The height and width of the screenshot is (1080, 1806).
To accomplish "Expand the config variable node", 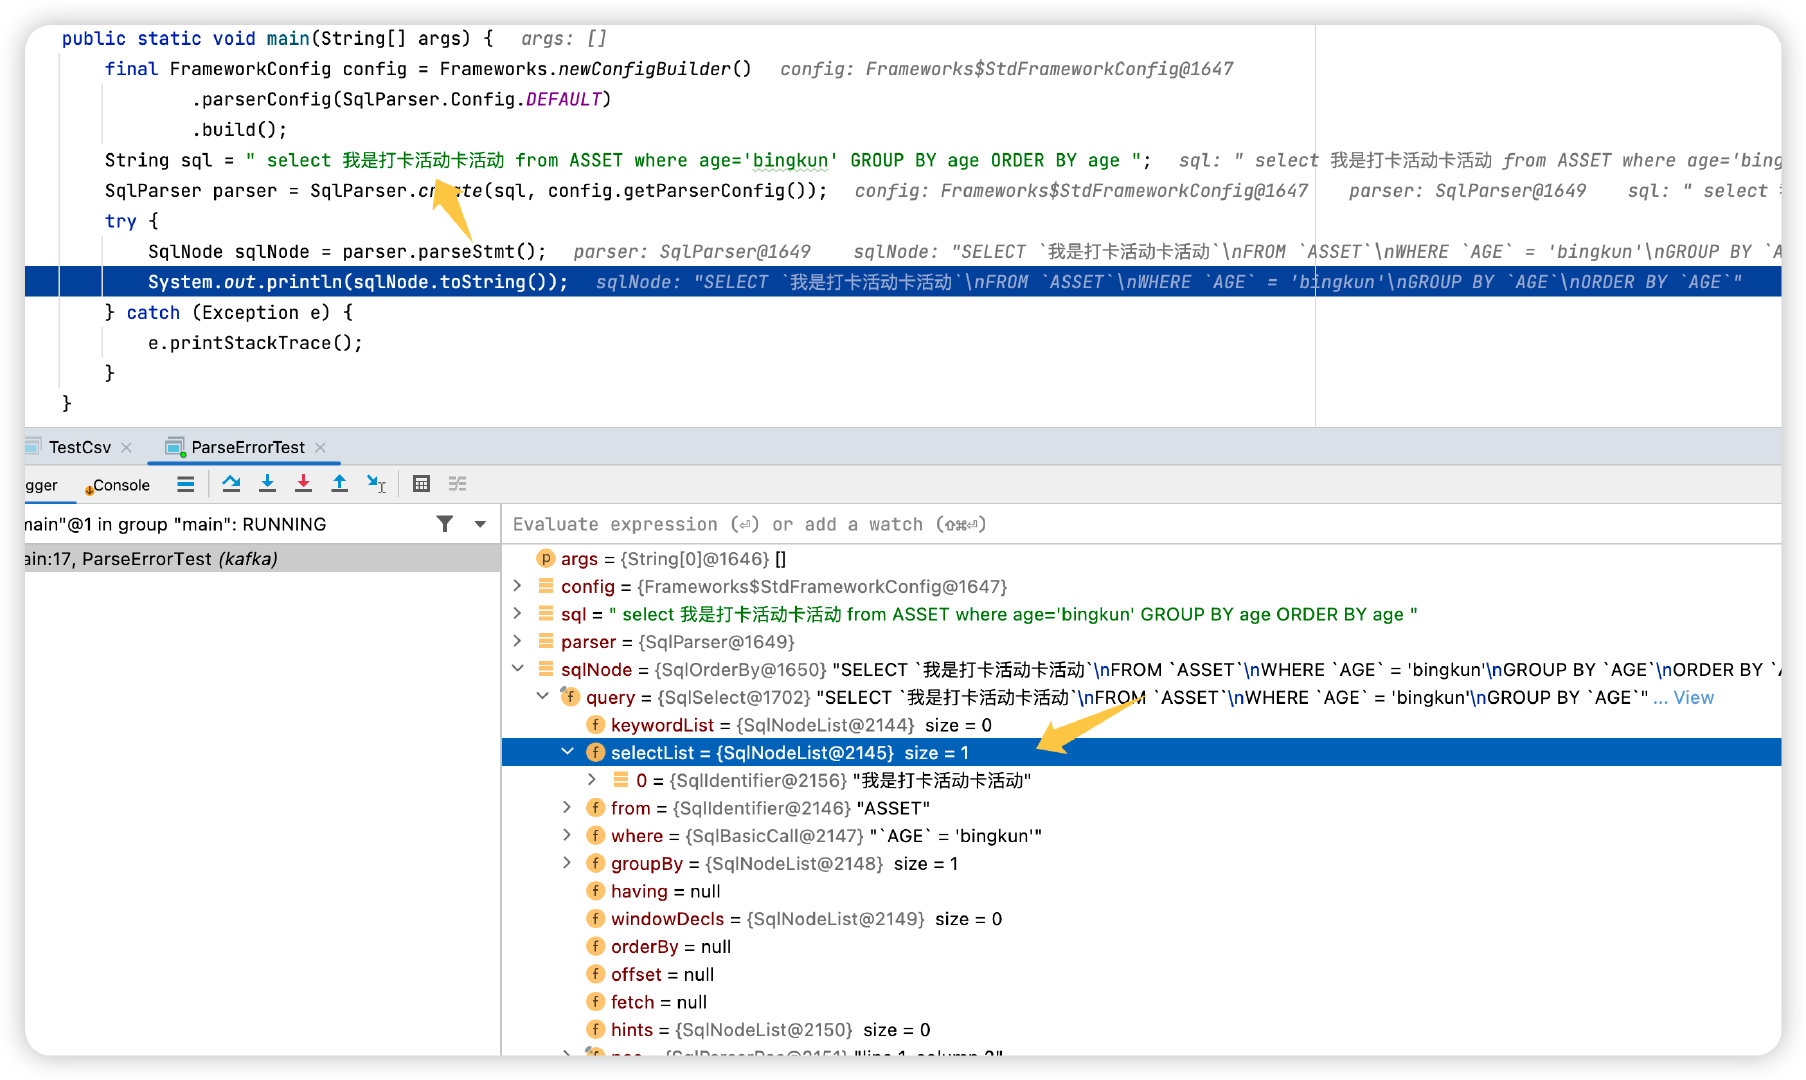I will [517, 586].
